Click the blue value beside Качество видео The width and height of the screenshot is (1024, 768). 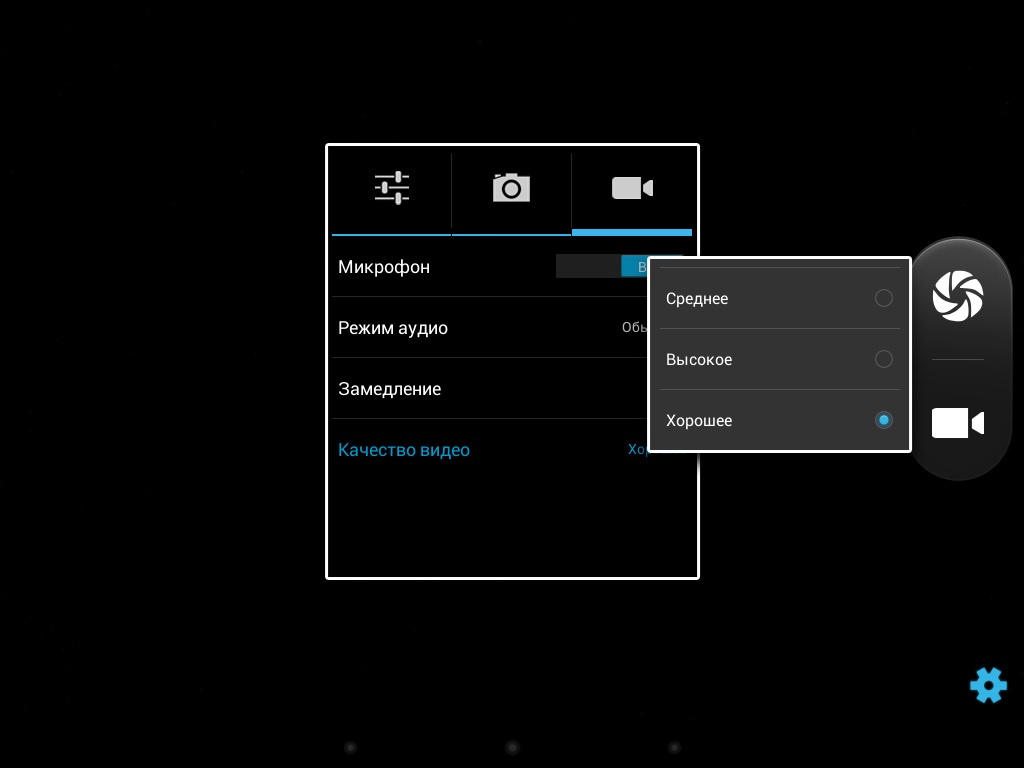coord(638,450)
